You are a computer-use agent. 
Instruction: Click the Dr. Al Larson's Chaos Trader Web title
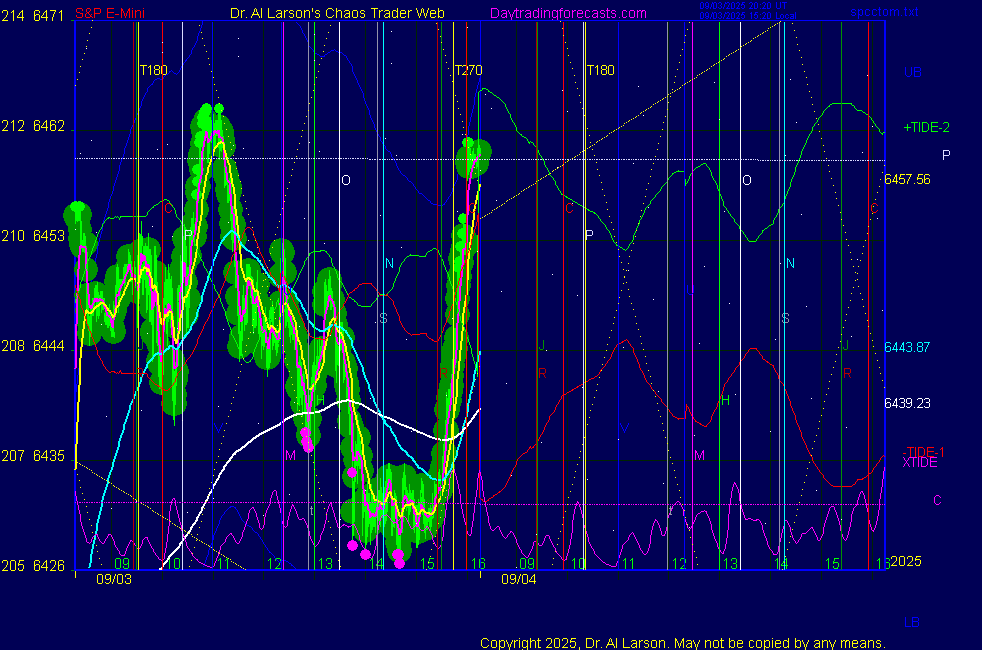pos(337,14)
